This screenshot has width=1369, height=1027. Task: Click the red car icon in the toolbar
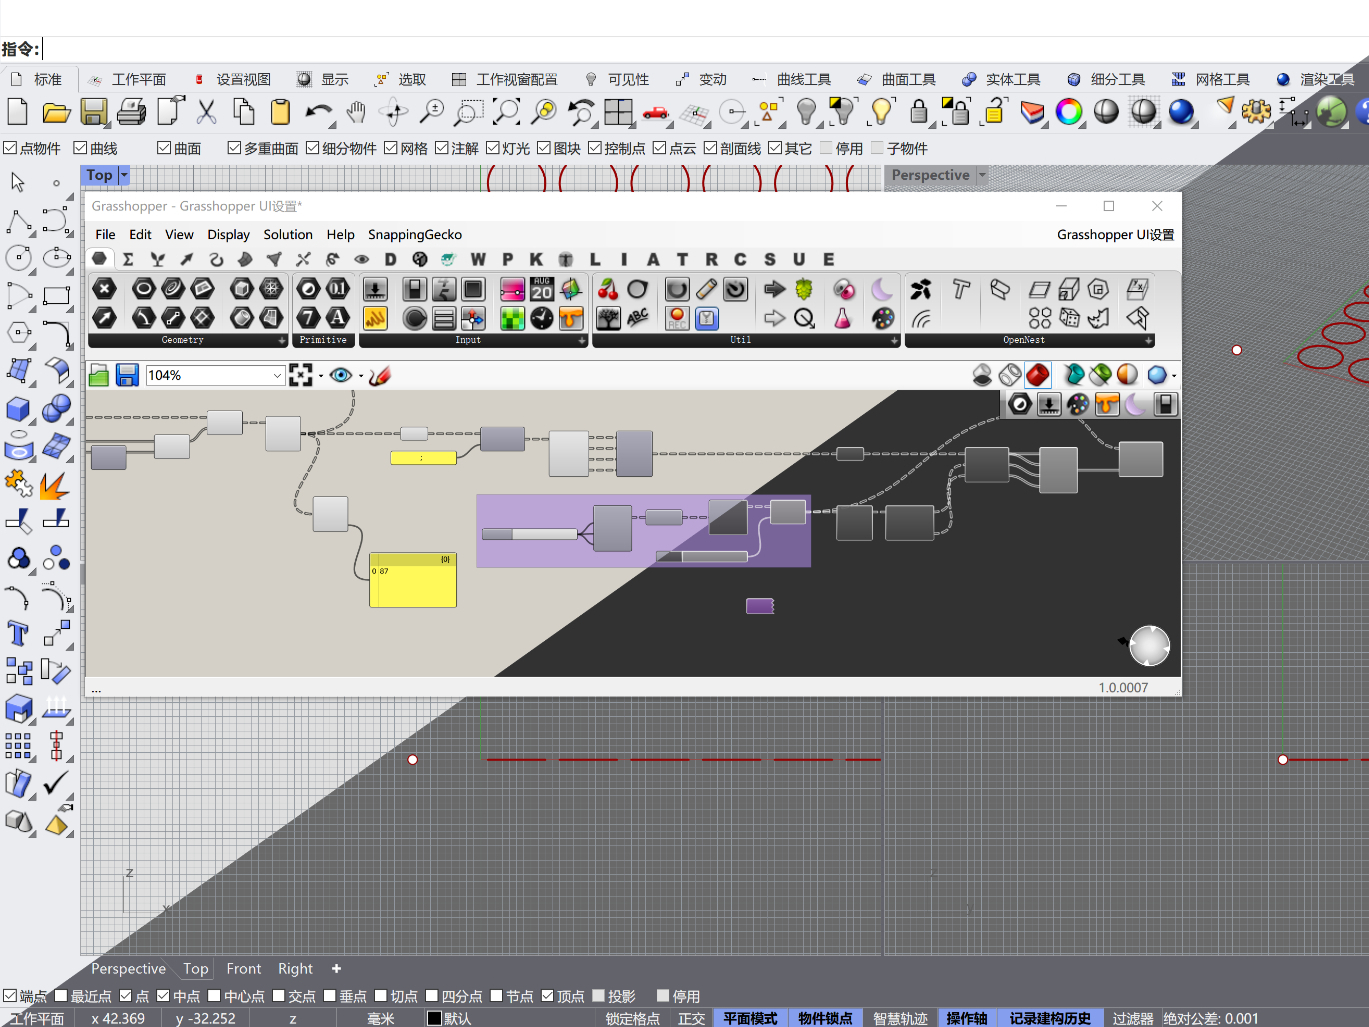(x=656, y=112)
